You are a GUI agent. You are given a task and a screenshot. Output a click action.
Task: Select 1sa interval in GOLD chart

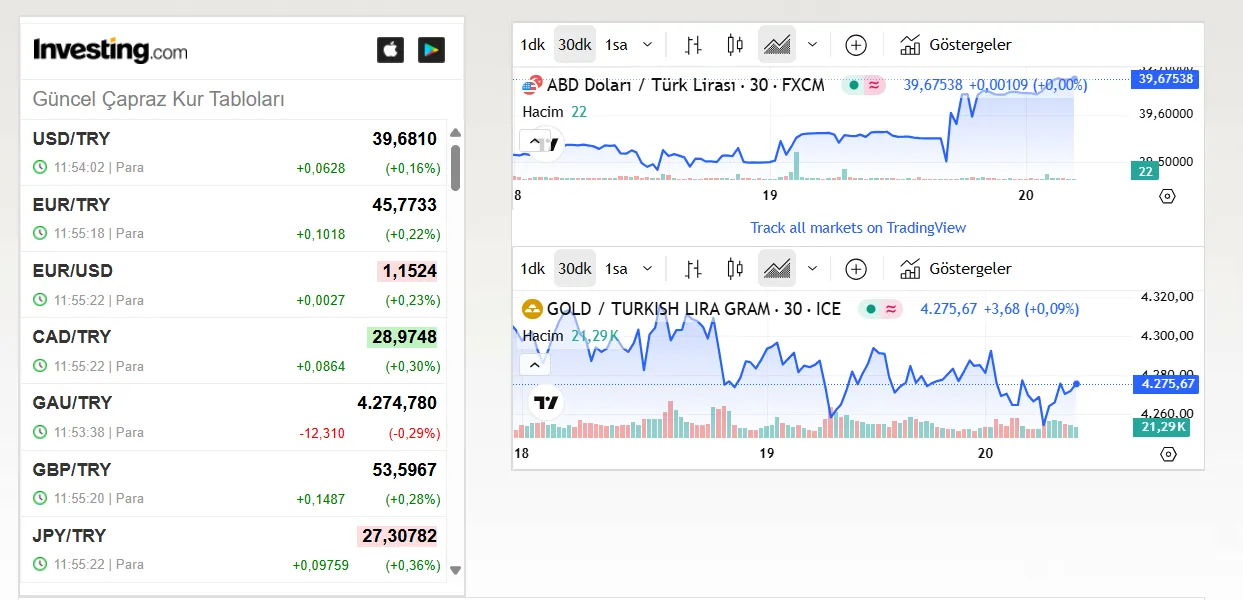[x=617, y=268]
